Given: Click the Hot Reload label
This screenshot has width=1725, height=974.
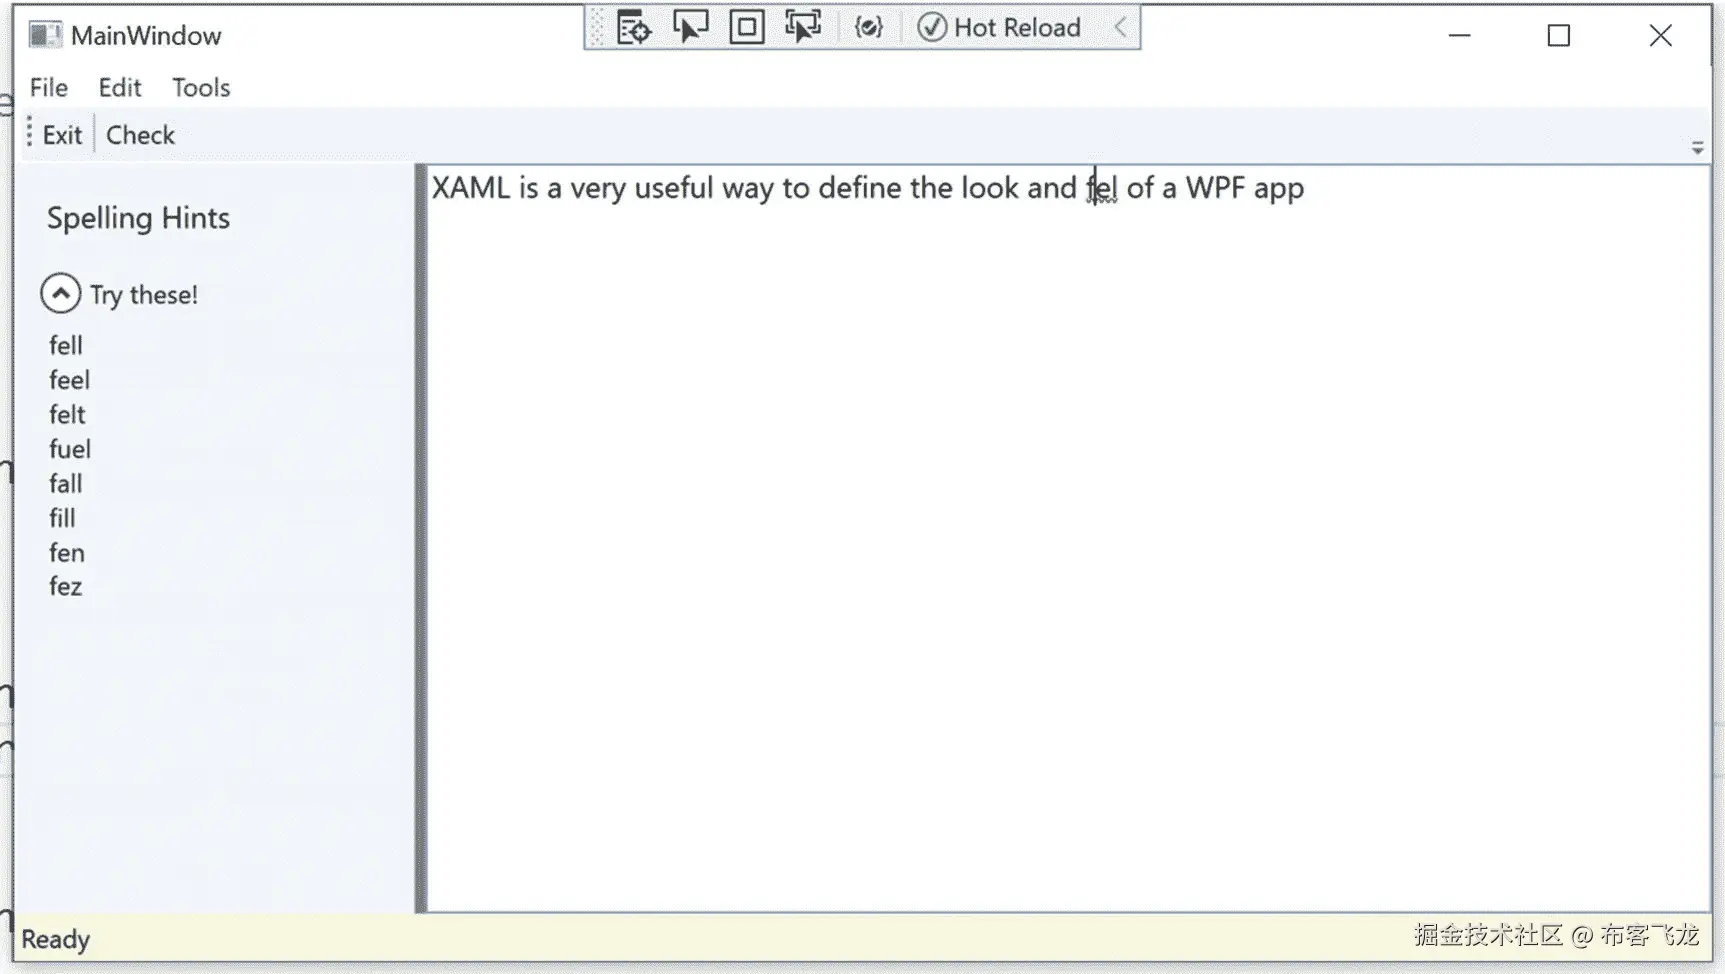Looking at the screenshot, I should pos(1017,27).
